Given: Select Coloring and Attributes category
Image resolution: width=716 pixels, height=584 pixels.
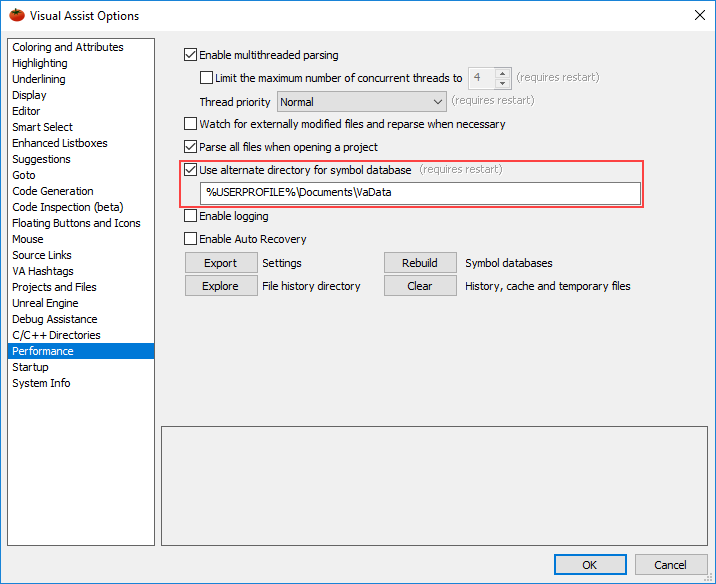Looking at the screenshot, I should point(68,47).
